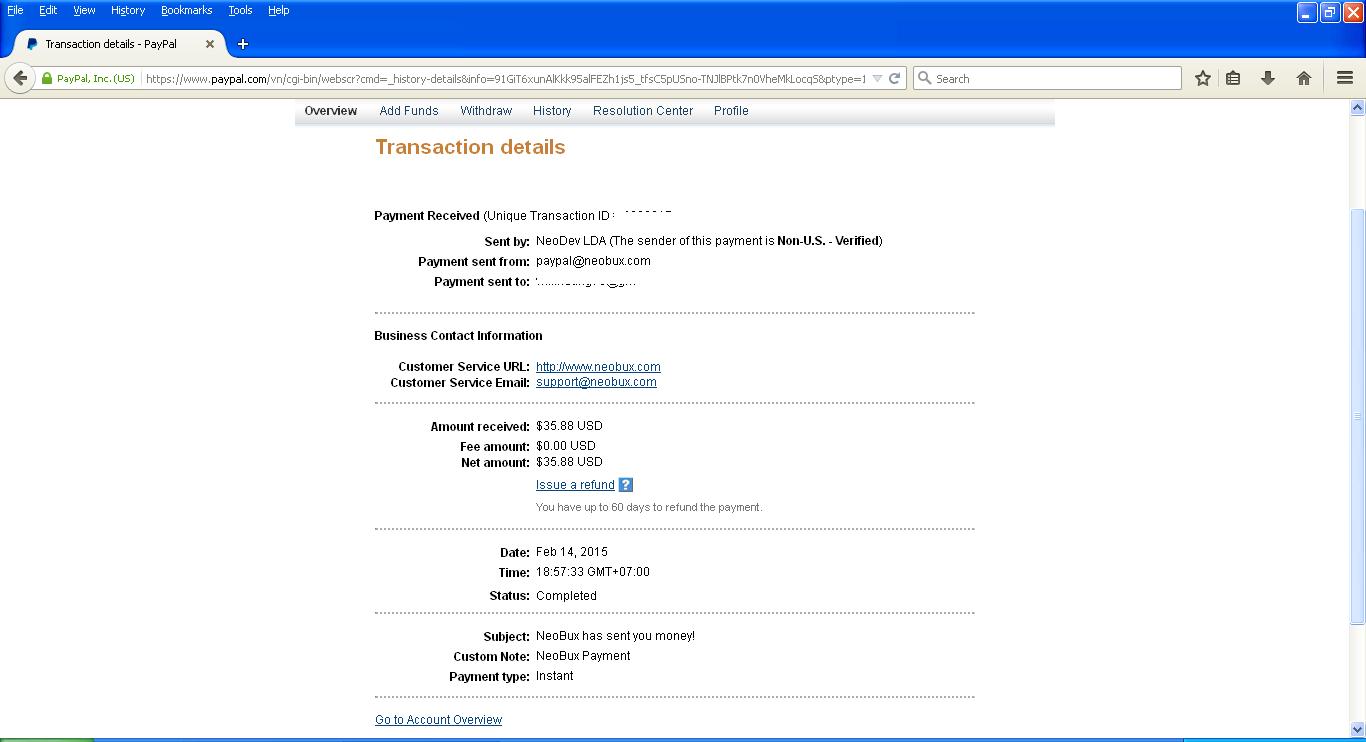Open the URL history dropdown arrow
Screen dimensions: 1366x742
[877, 78]
